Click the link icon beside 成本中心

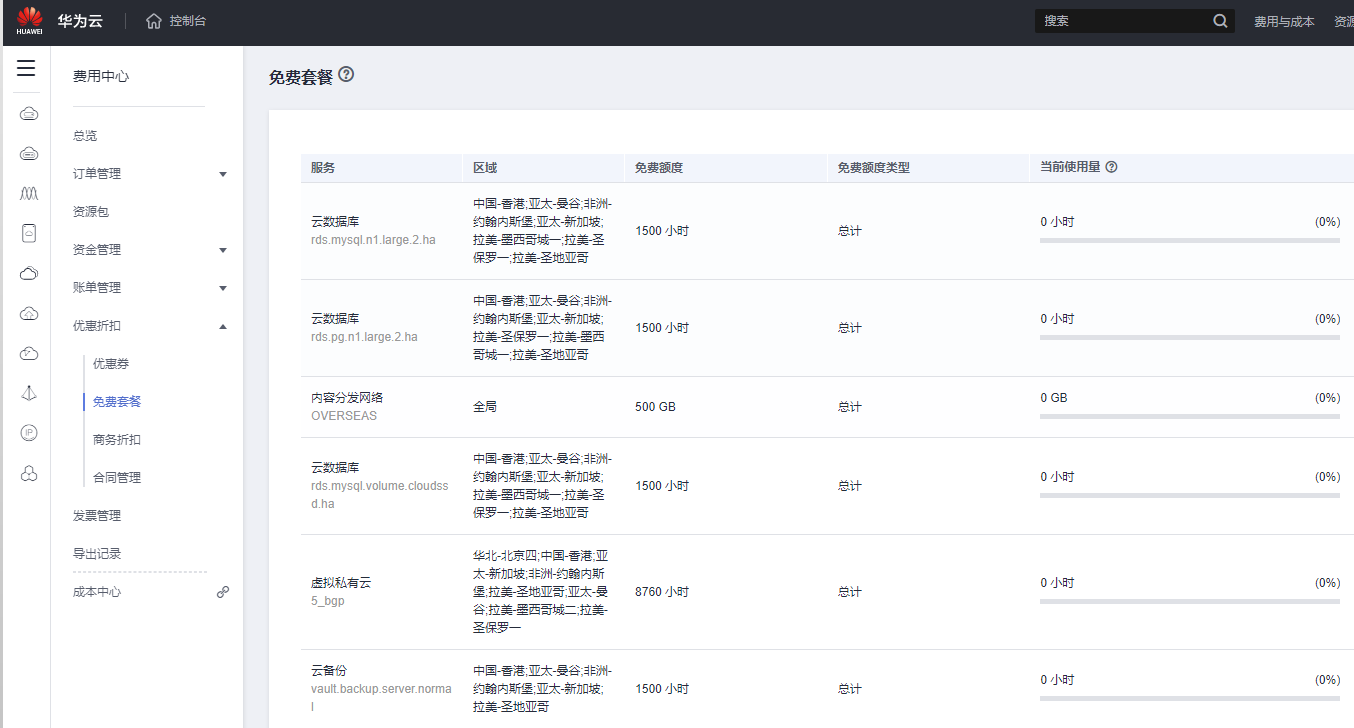click(x=223, y=592)
